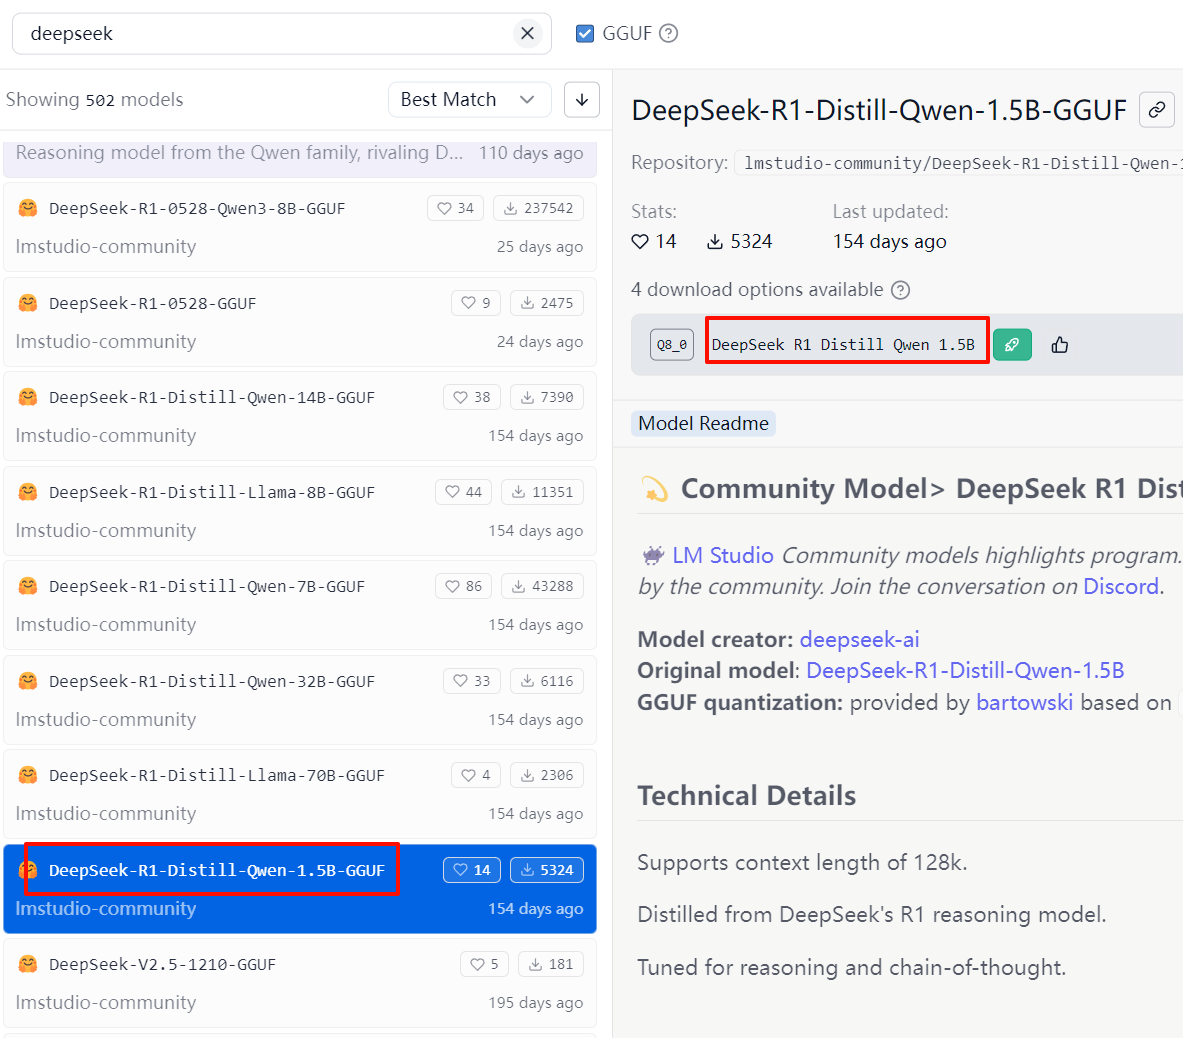Click the Hugging Face emoji beside DeepSeek-R1-0528-GGUF
Screen dimensions: 1183x1038
click(28, 303)
